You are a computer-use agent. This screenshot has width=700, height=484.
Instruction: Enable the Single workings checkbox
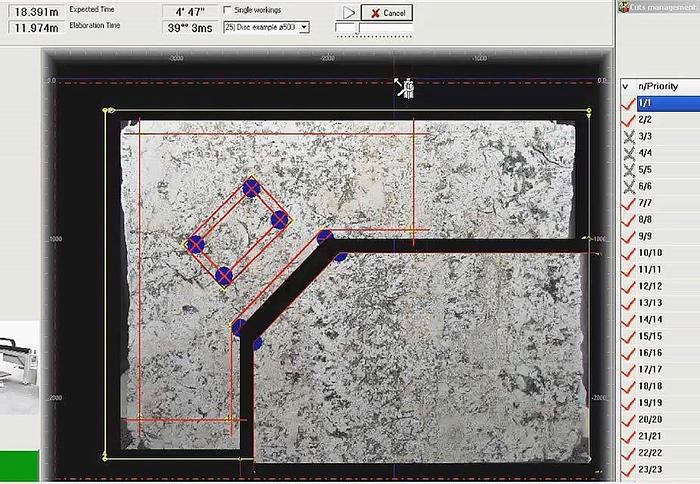tap(227, 10)
